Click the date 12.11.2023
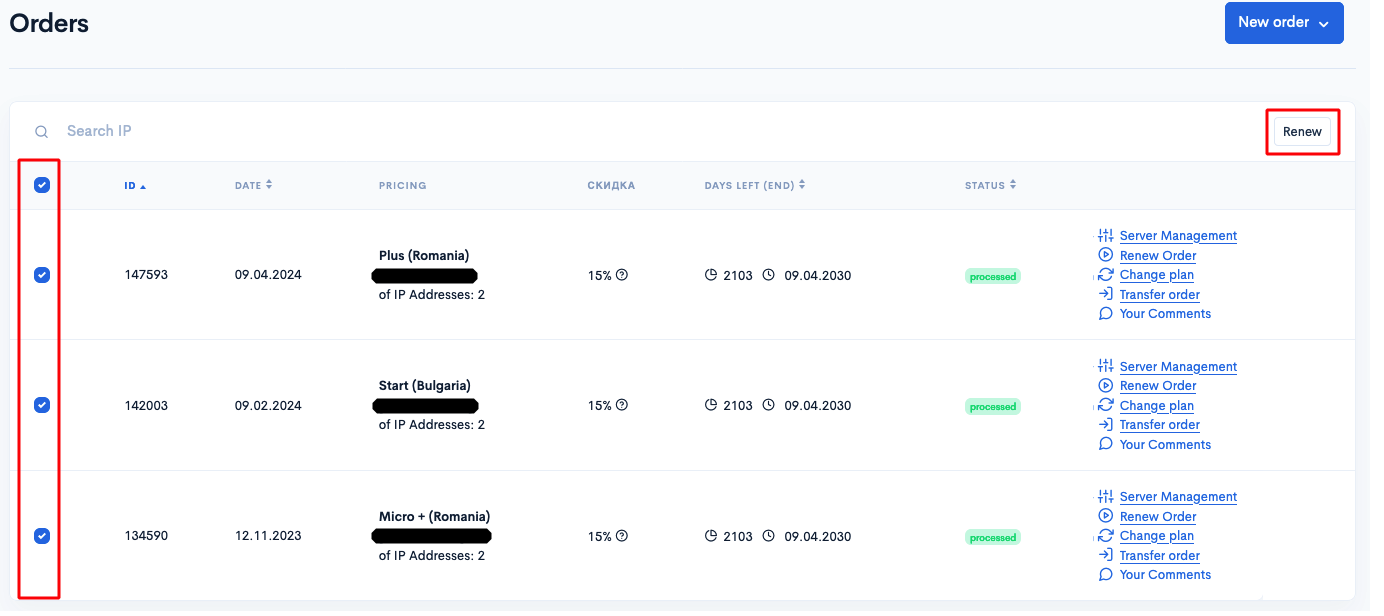 (267, 536)
